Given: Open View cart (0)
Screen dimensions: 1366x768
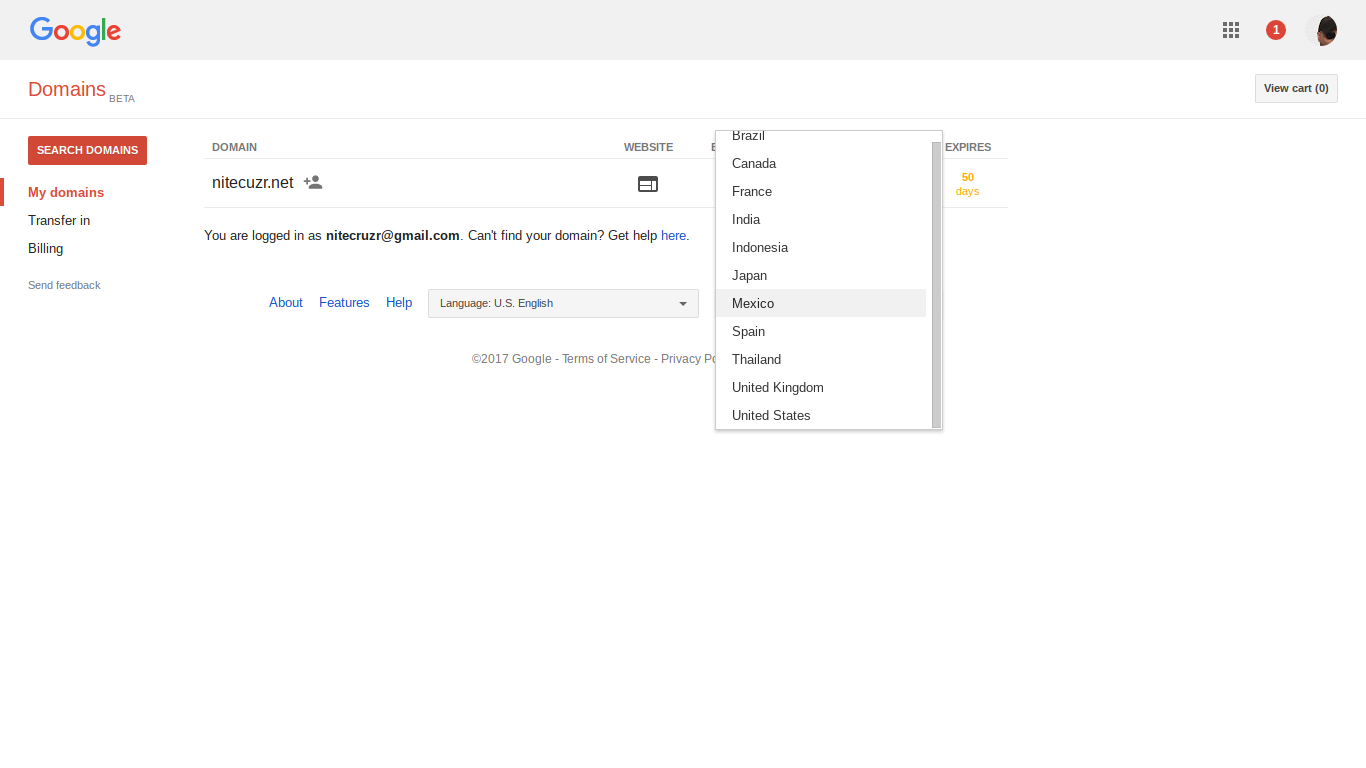Looking at the screenshot, I should click(1296, 88).
